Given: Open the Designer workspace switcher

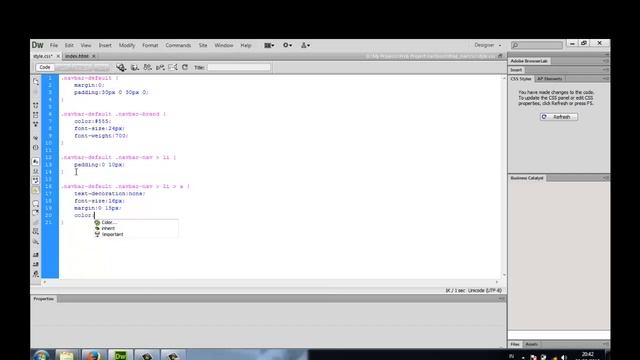Looking at the screenshot, I should click(x=488, y=45).
